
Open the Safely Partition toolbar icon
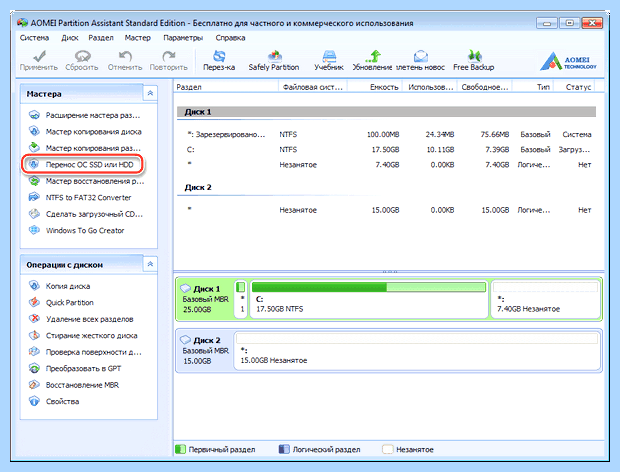pos(274,56)
